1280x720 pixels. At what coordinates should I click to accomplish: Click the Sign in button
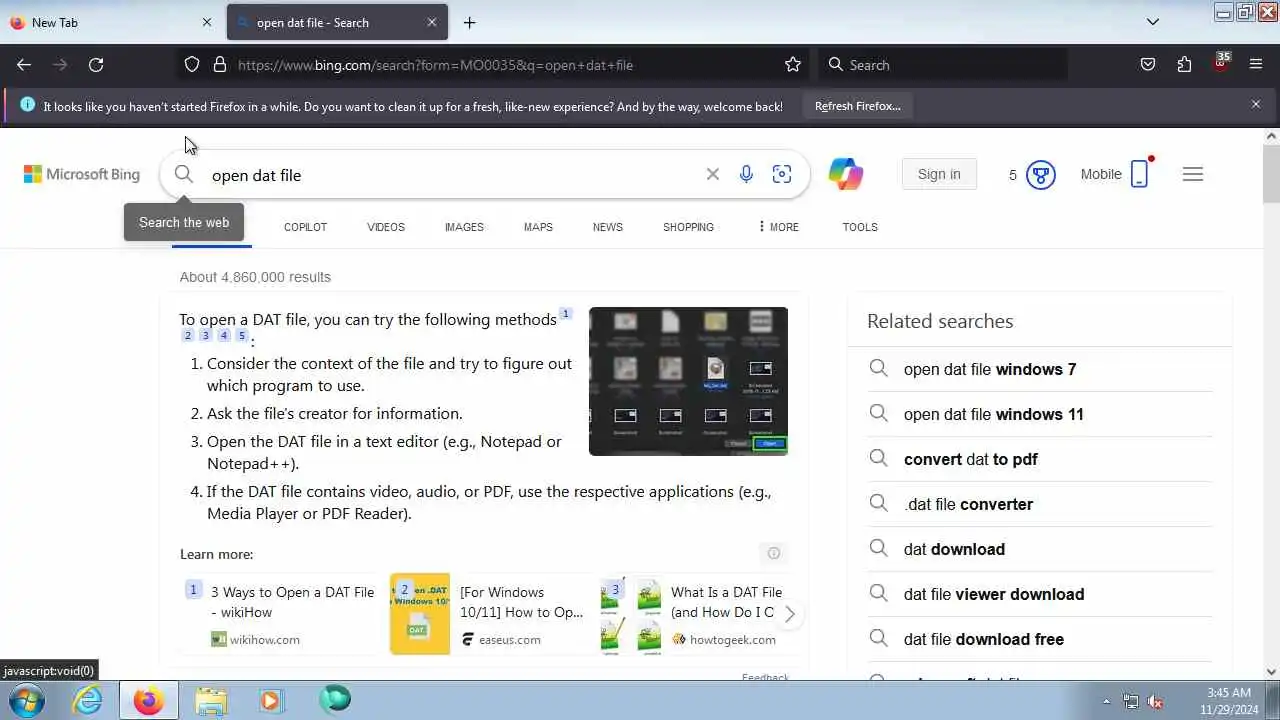pyautogui.click(x=939, y=174)
